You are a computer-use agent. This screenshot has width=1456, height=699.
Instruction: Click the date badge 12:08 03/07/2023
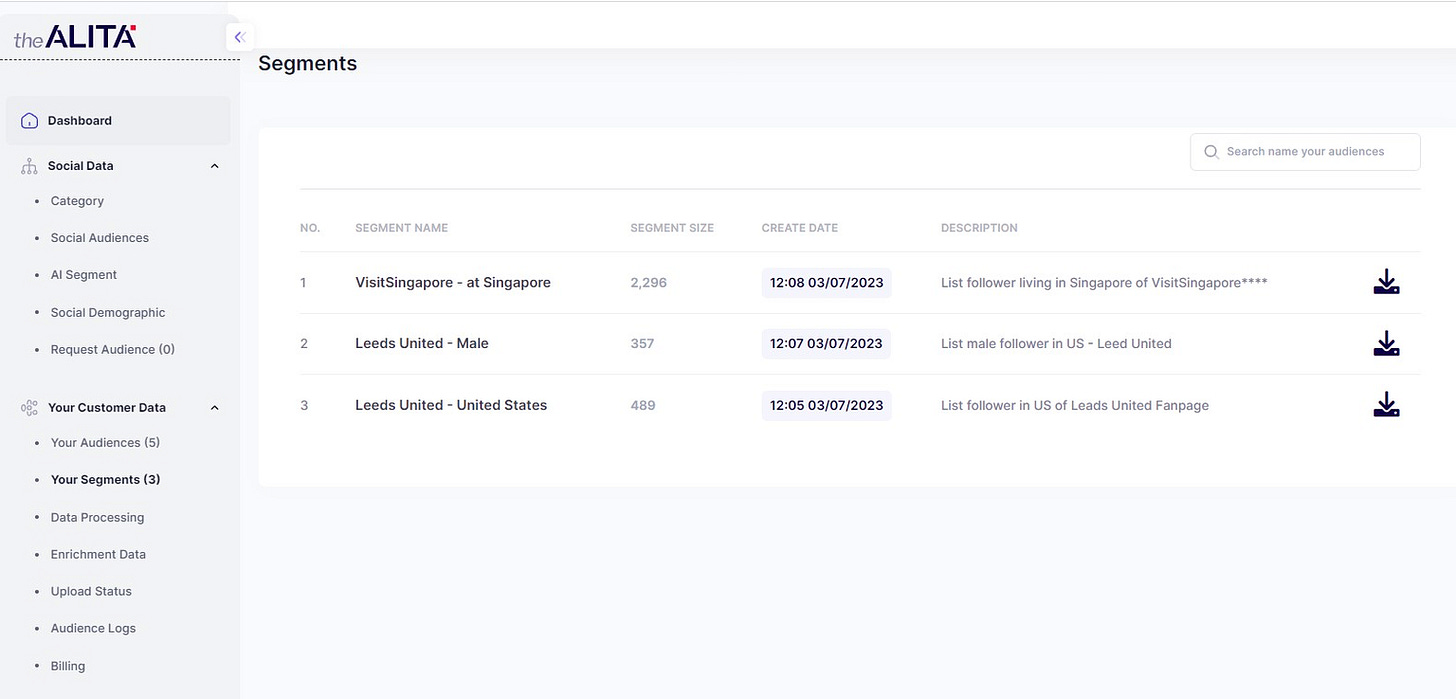click(826, 283)
